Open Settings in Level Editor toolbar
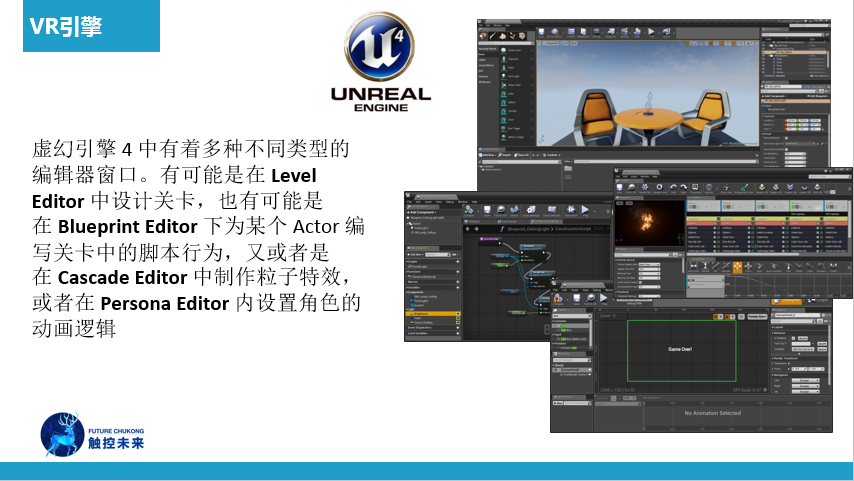854x481 pixels. (x=596, y=33)
